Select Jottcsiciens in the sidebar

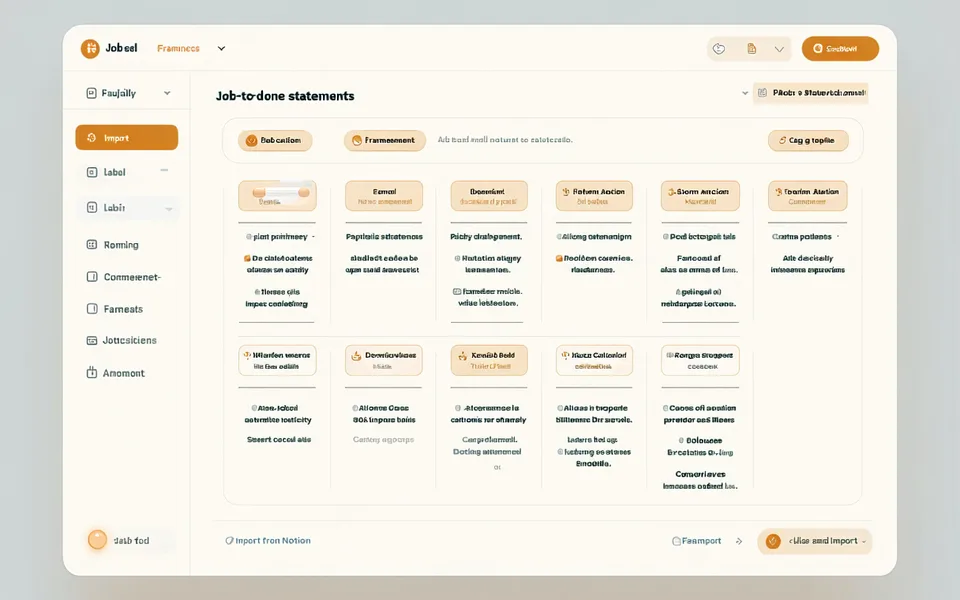[x=122, y=340]
